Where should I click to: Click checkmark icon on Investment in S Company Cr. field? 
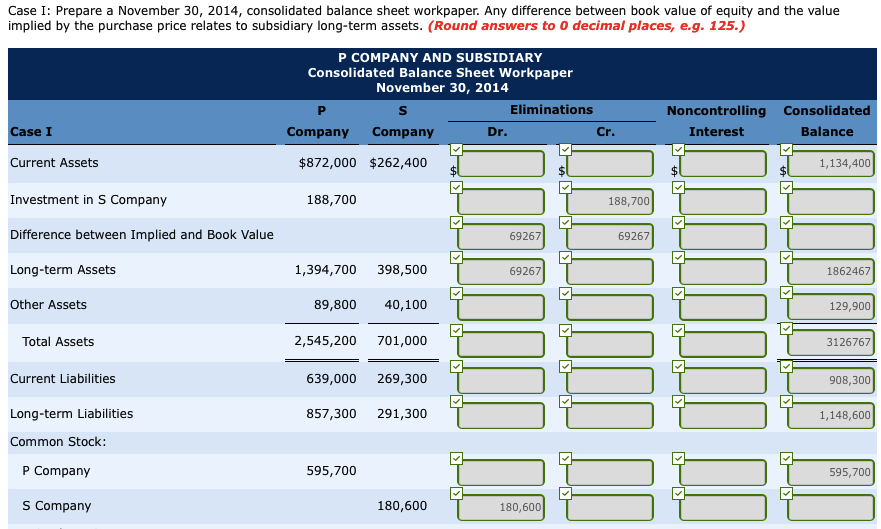(566, 186)
